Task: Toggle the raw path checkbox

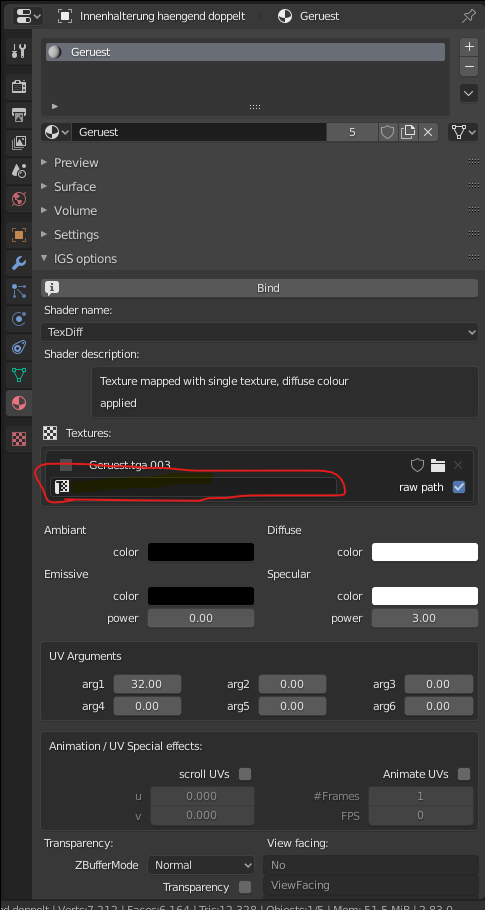Action: pos(459,487)
